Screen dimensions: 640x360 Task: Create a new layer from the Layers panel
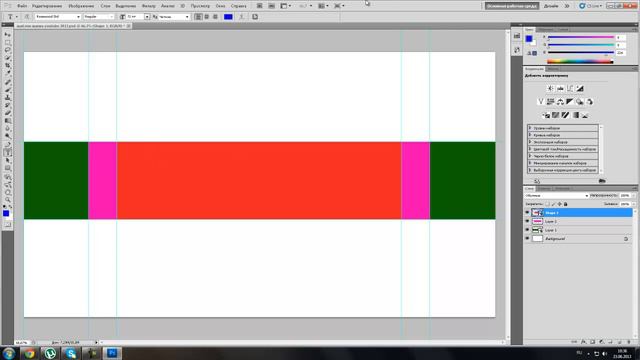pos(620,342)
